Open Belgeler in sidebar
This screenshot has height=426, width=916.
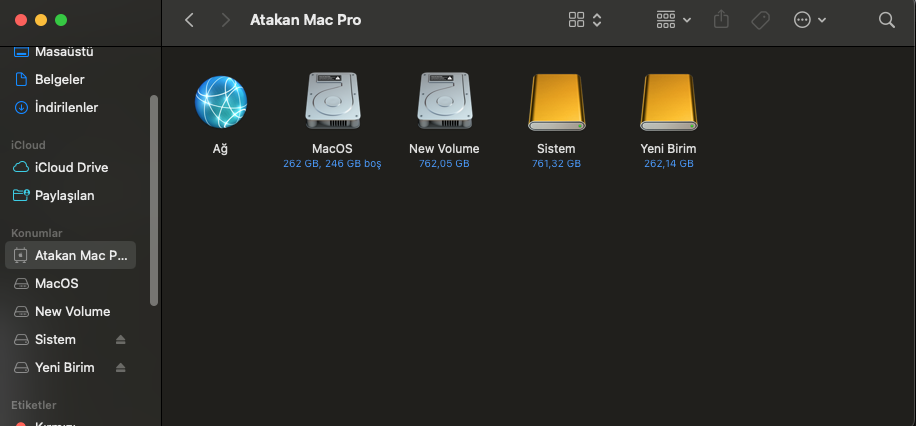click(x=59, y=79)
